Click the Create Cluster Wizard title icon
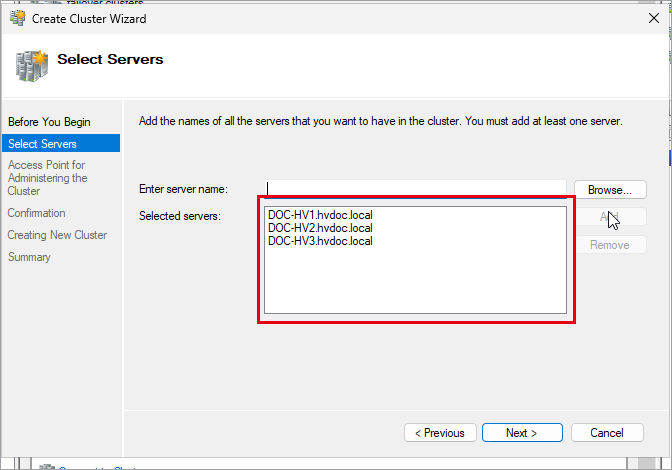Screen dimensions: 672x470 (18, 18)
